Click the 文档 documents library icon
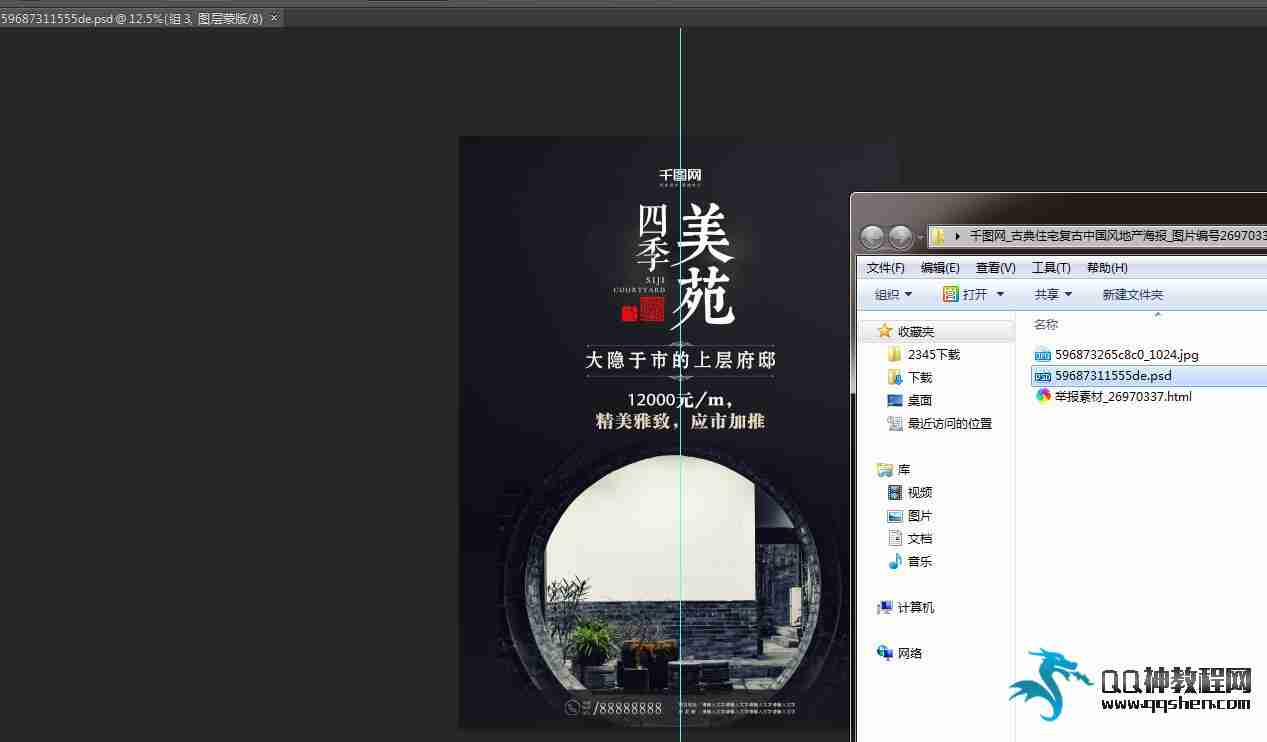The width and height of the screenshot is (1267, 742). coord(895,538)
